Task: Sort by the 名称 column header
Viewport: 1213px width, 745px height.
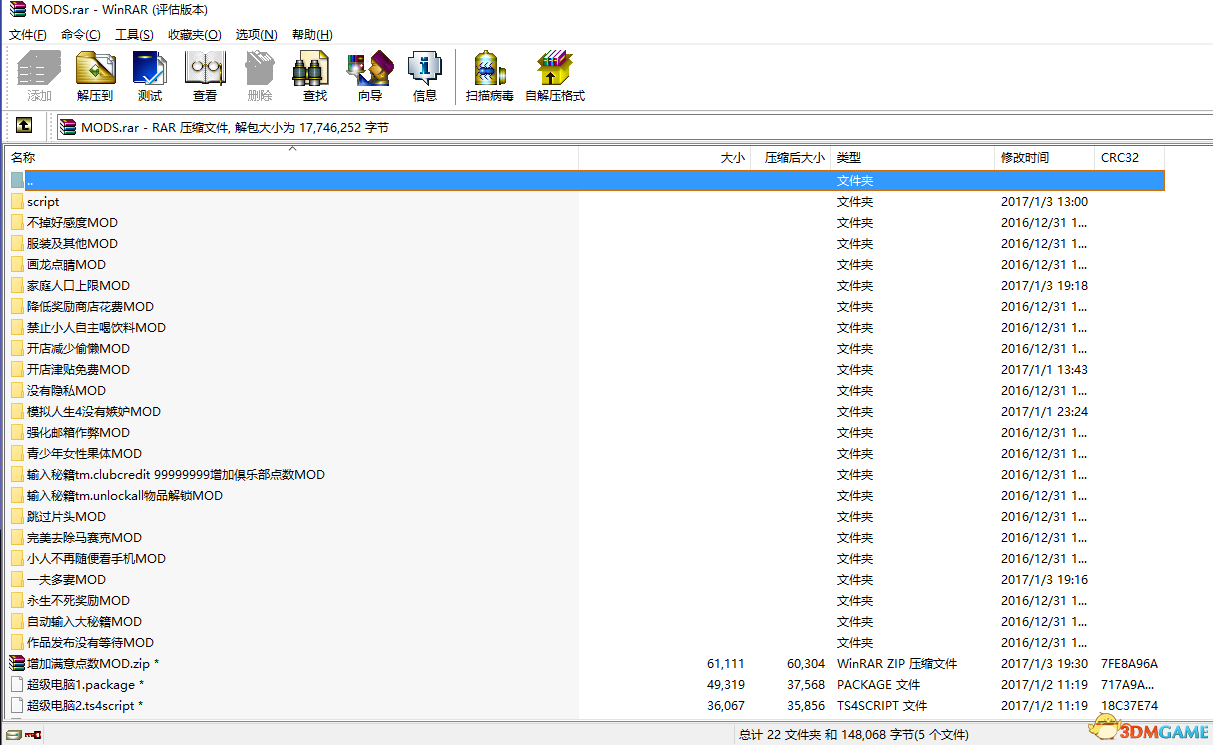Action: click(292, 158)
